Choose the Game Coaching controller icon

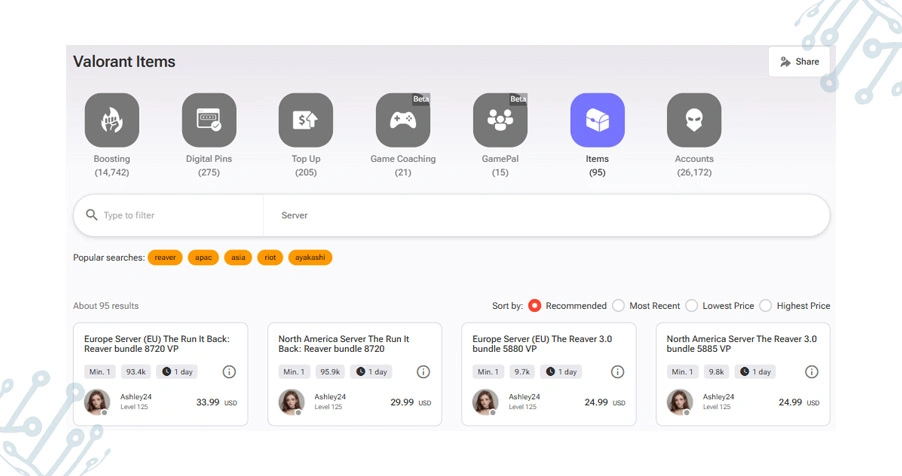point(402,121)
